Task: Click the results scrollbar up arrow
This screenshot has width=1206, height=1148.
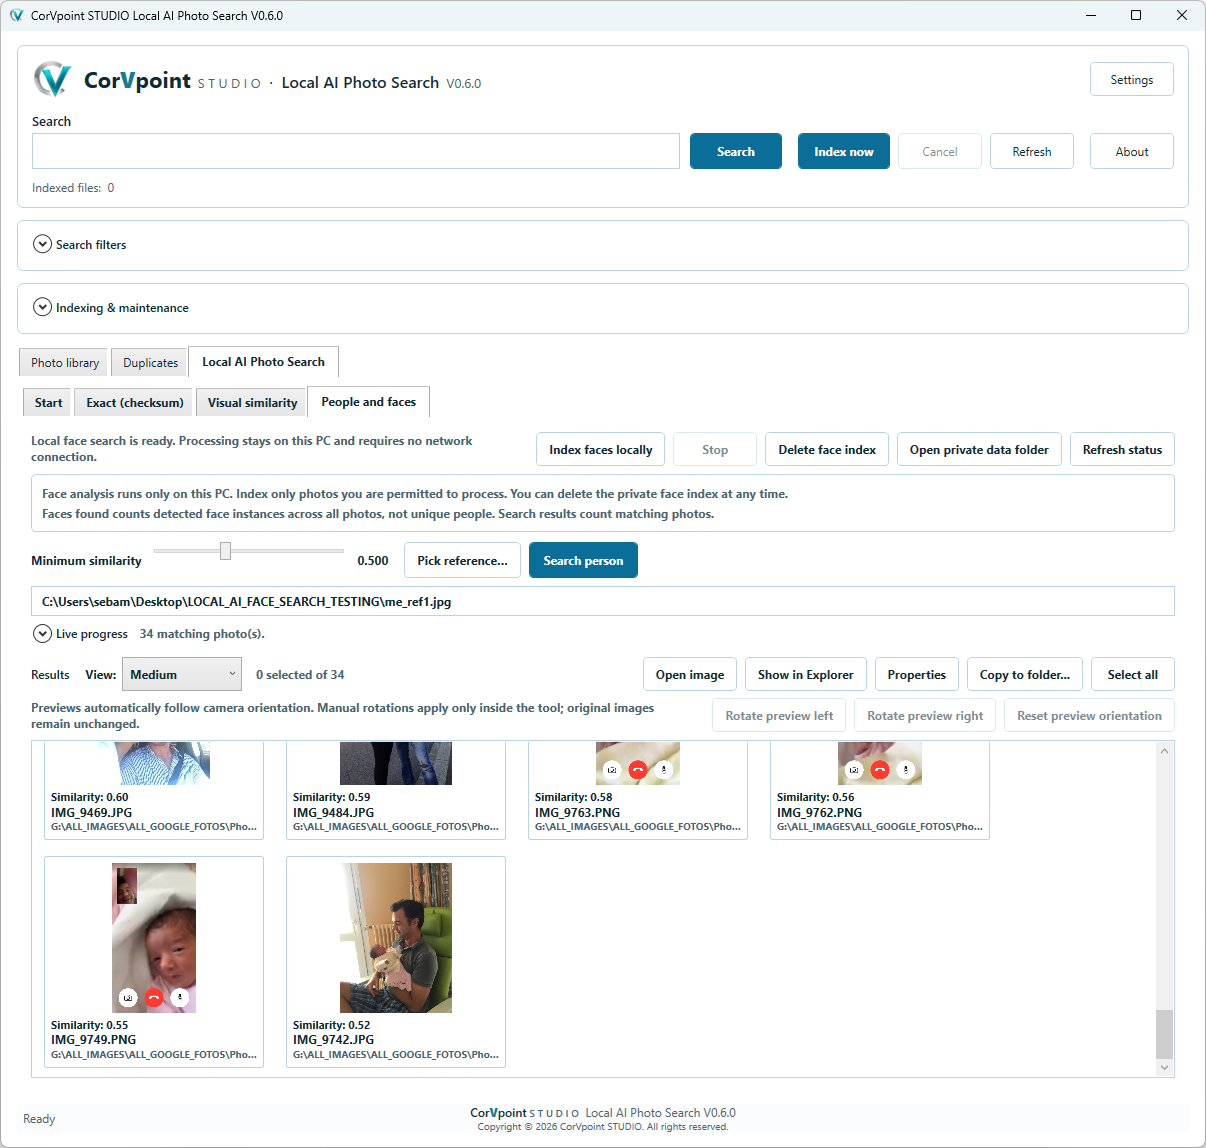Action: click(1164, 751)
